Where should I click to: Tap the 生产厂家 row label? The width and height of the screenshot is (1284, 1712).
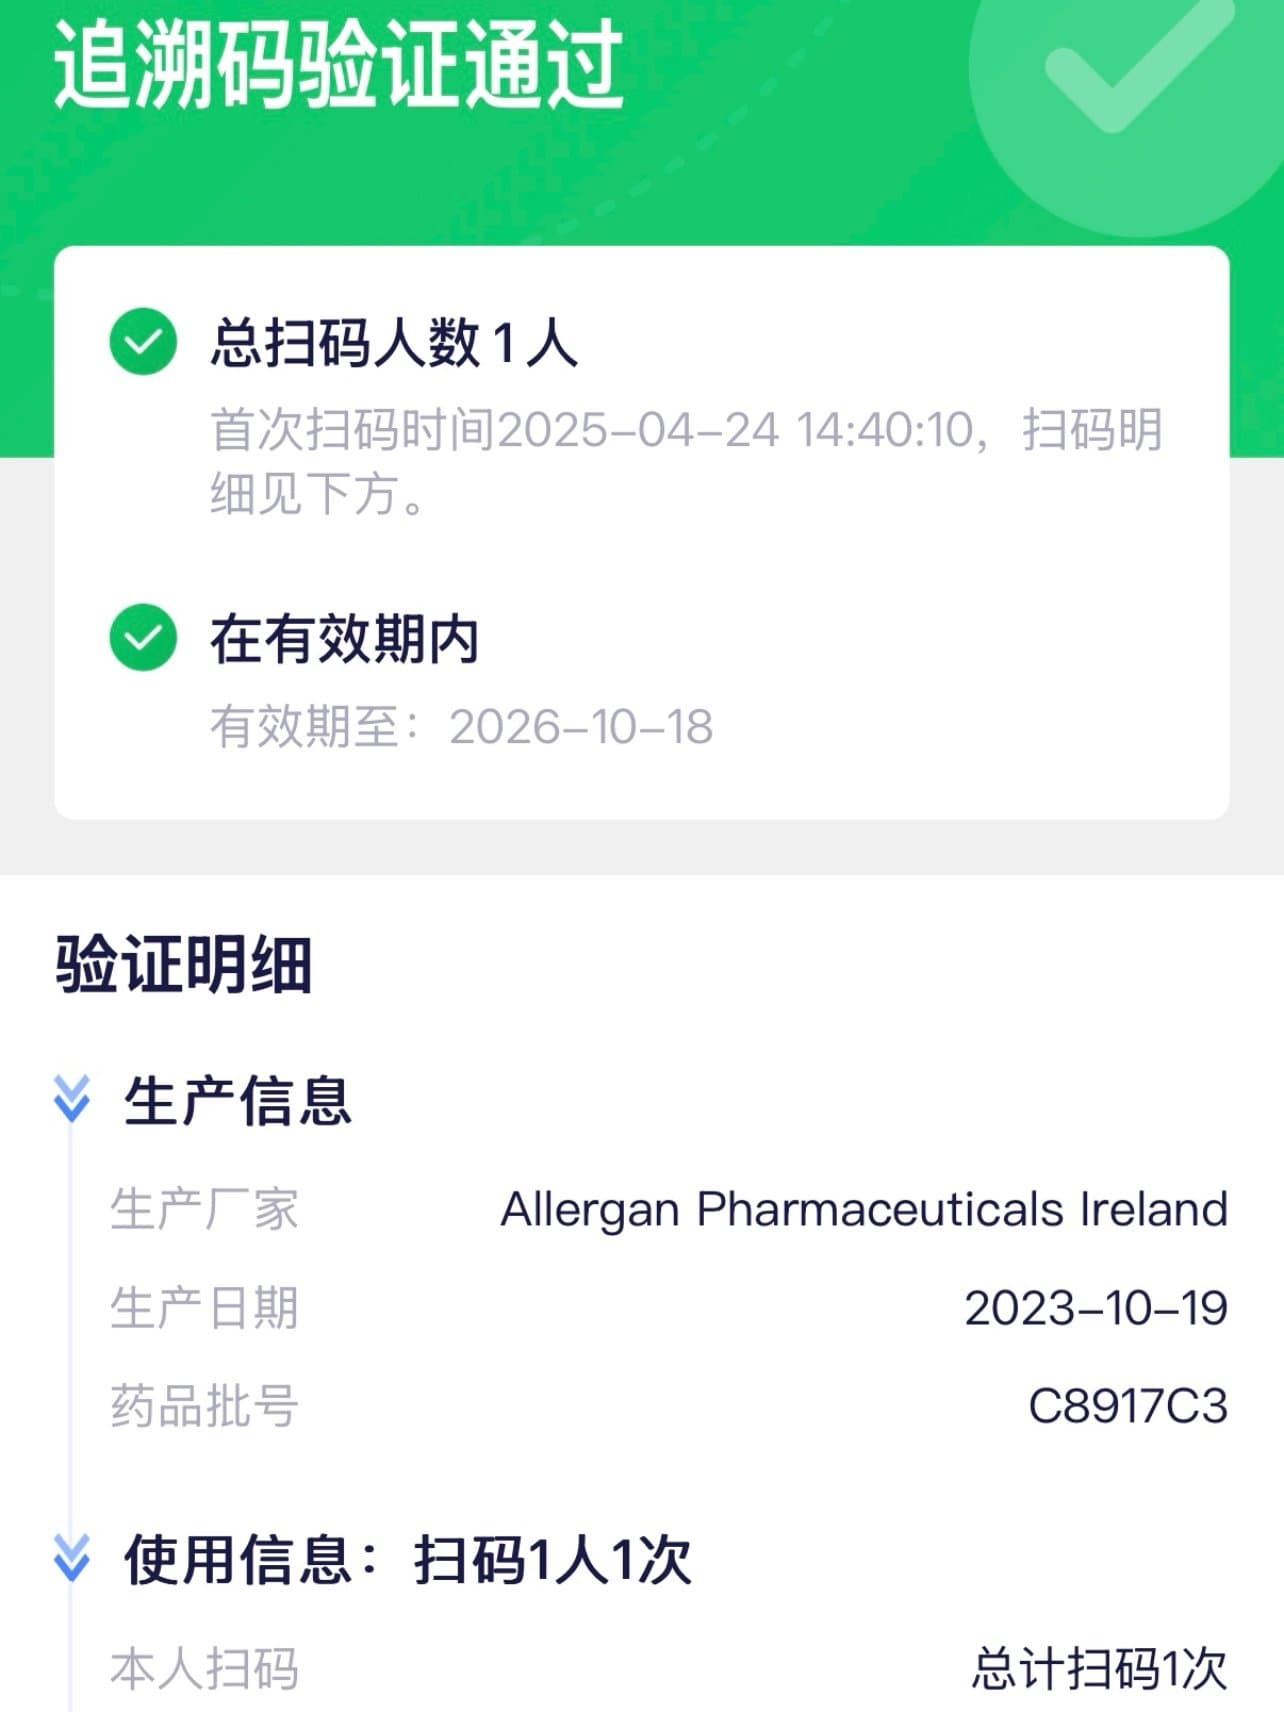204,1209
